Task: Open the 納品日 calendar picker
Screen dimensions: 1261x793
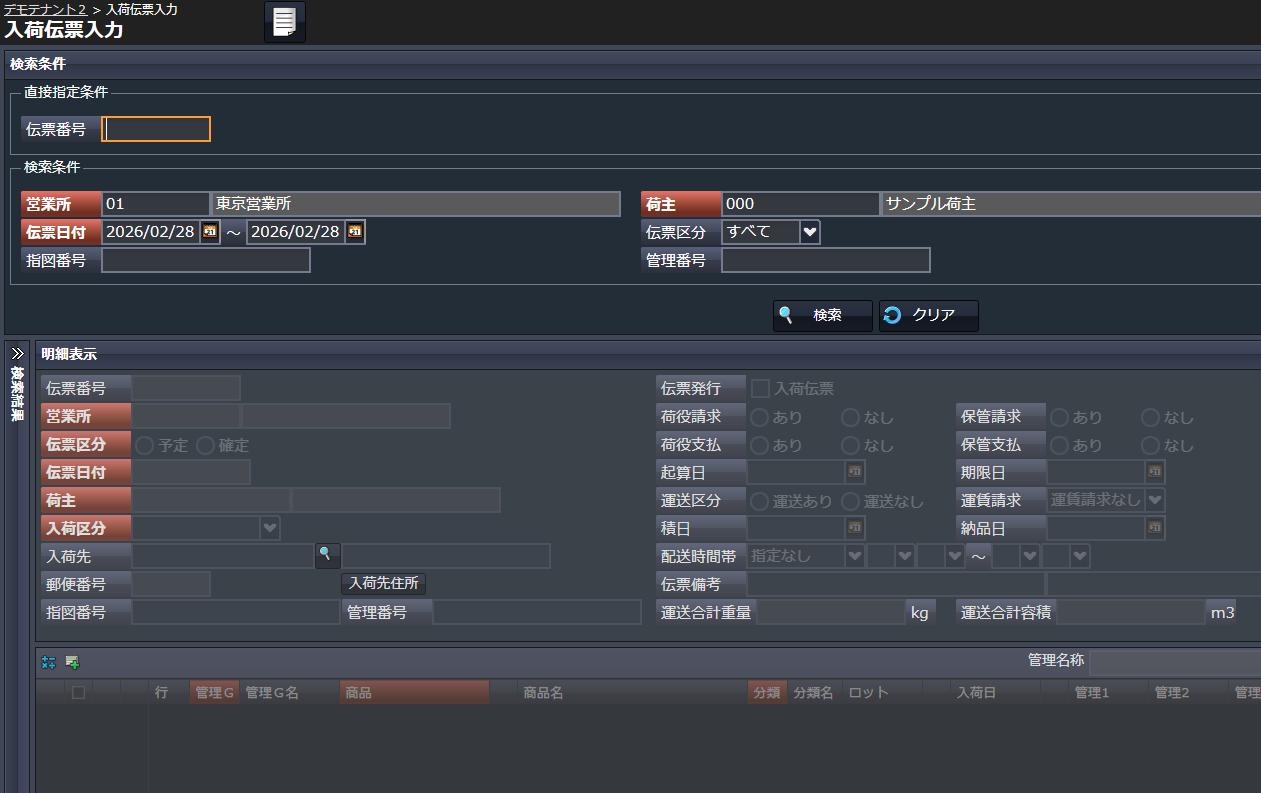Action: [1155, 527]
